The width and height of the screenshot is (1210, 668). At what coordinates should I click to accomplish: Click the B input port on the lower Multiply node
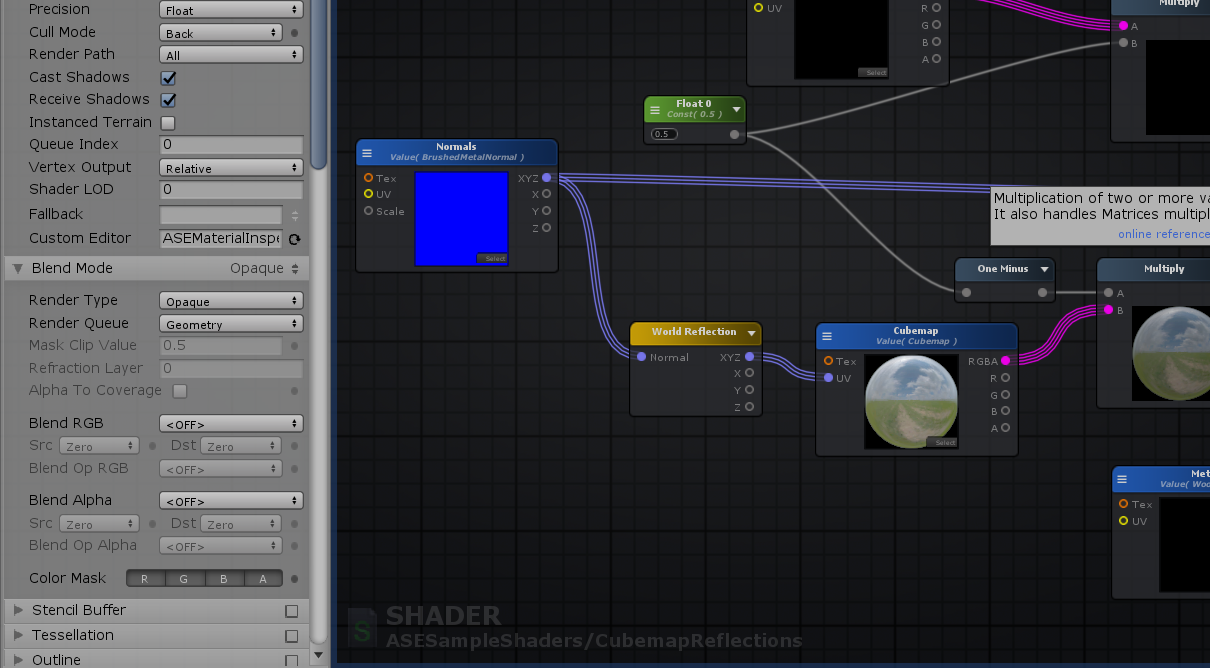coord(1109,310)
